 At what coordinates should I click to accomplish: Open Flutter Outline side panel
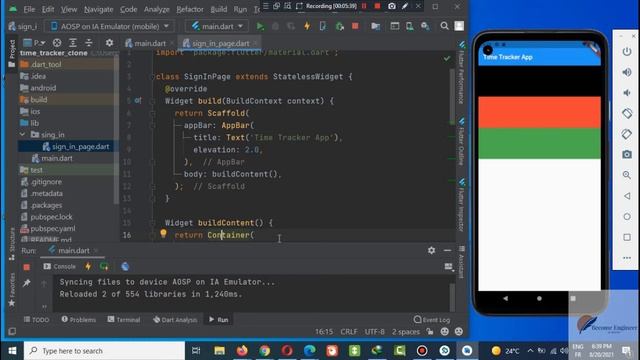pyautogui.click(x=462, y=141)
